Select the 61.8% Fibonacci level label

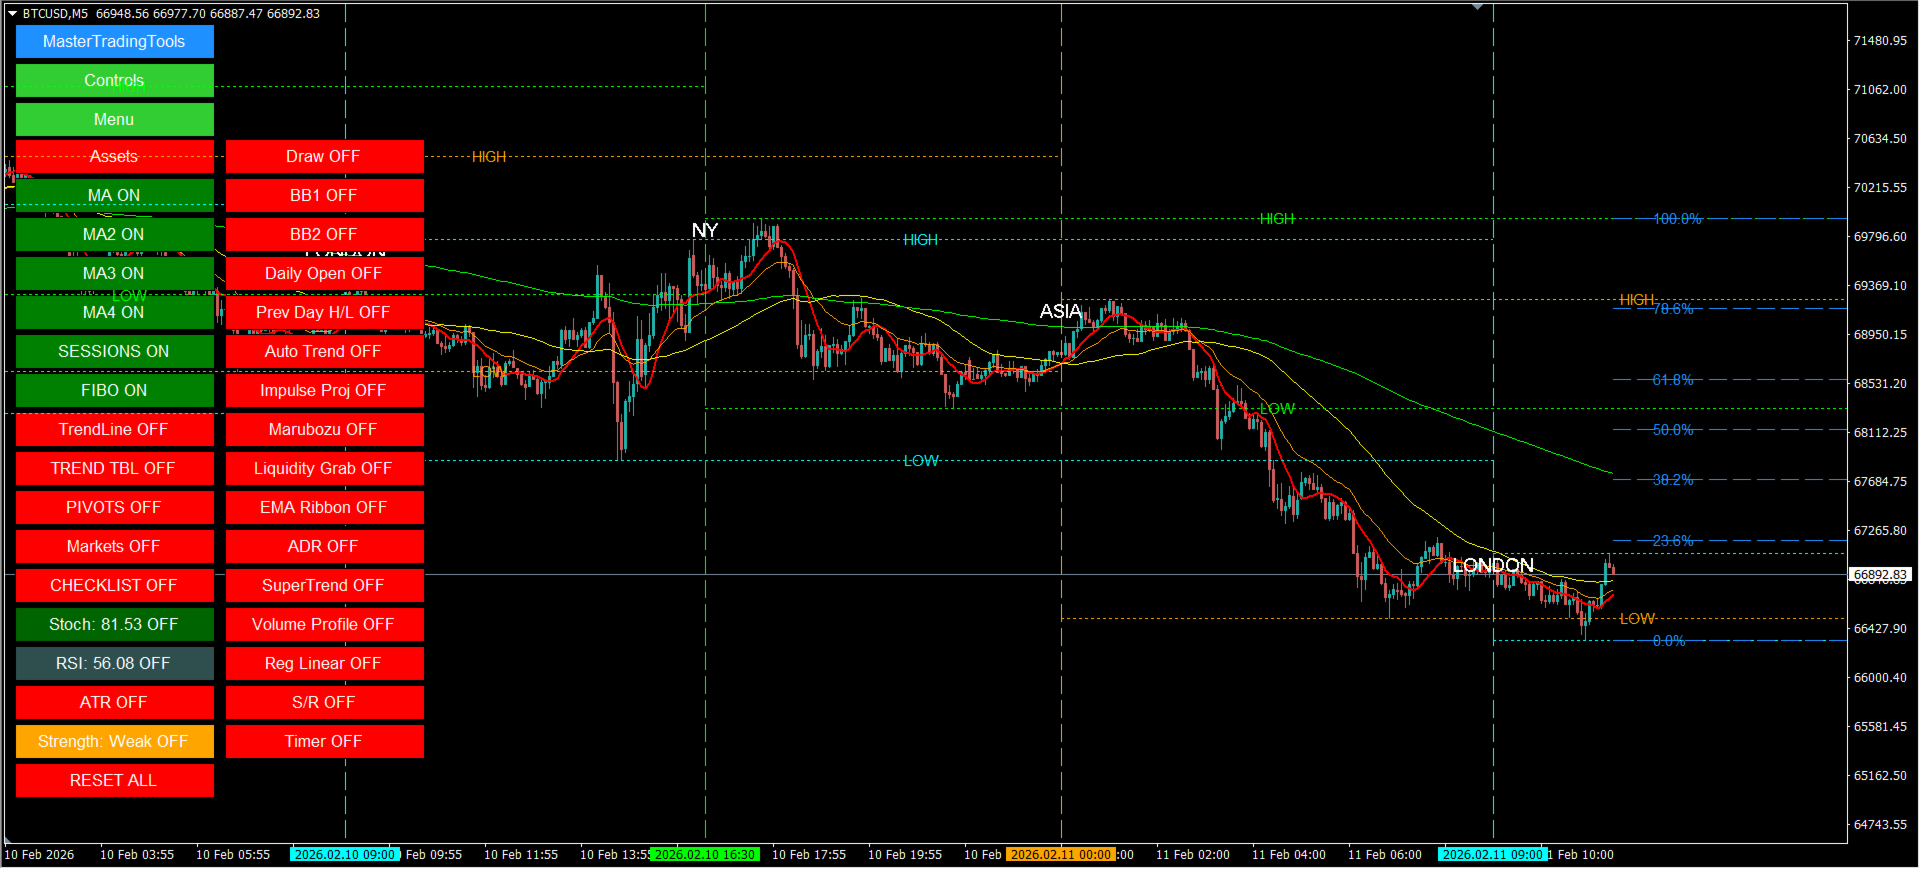tap(1673, 381)
